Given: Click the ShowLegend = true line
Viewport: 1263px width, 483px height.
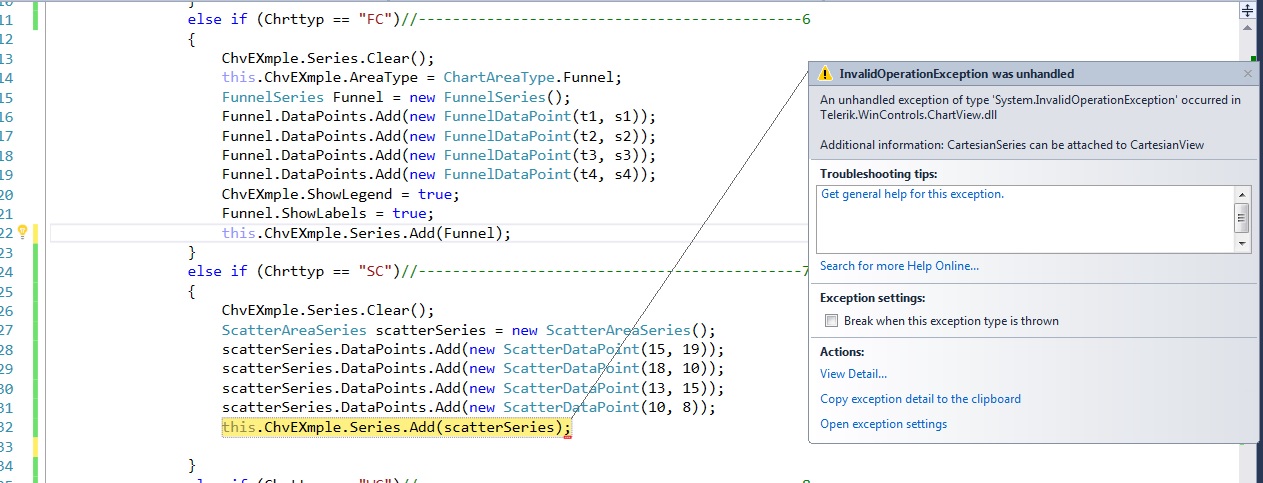Looking at the screenshot, I should coord(340,194).
